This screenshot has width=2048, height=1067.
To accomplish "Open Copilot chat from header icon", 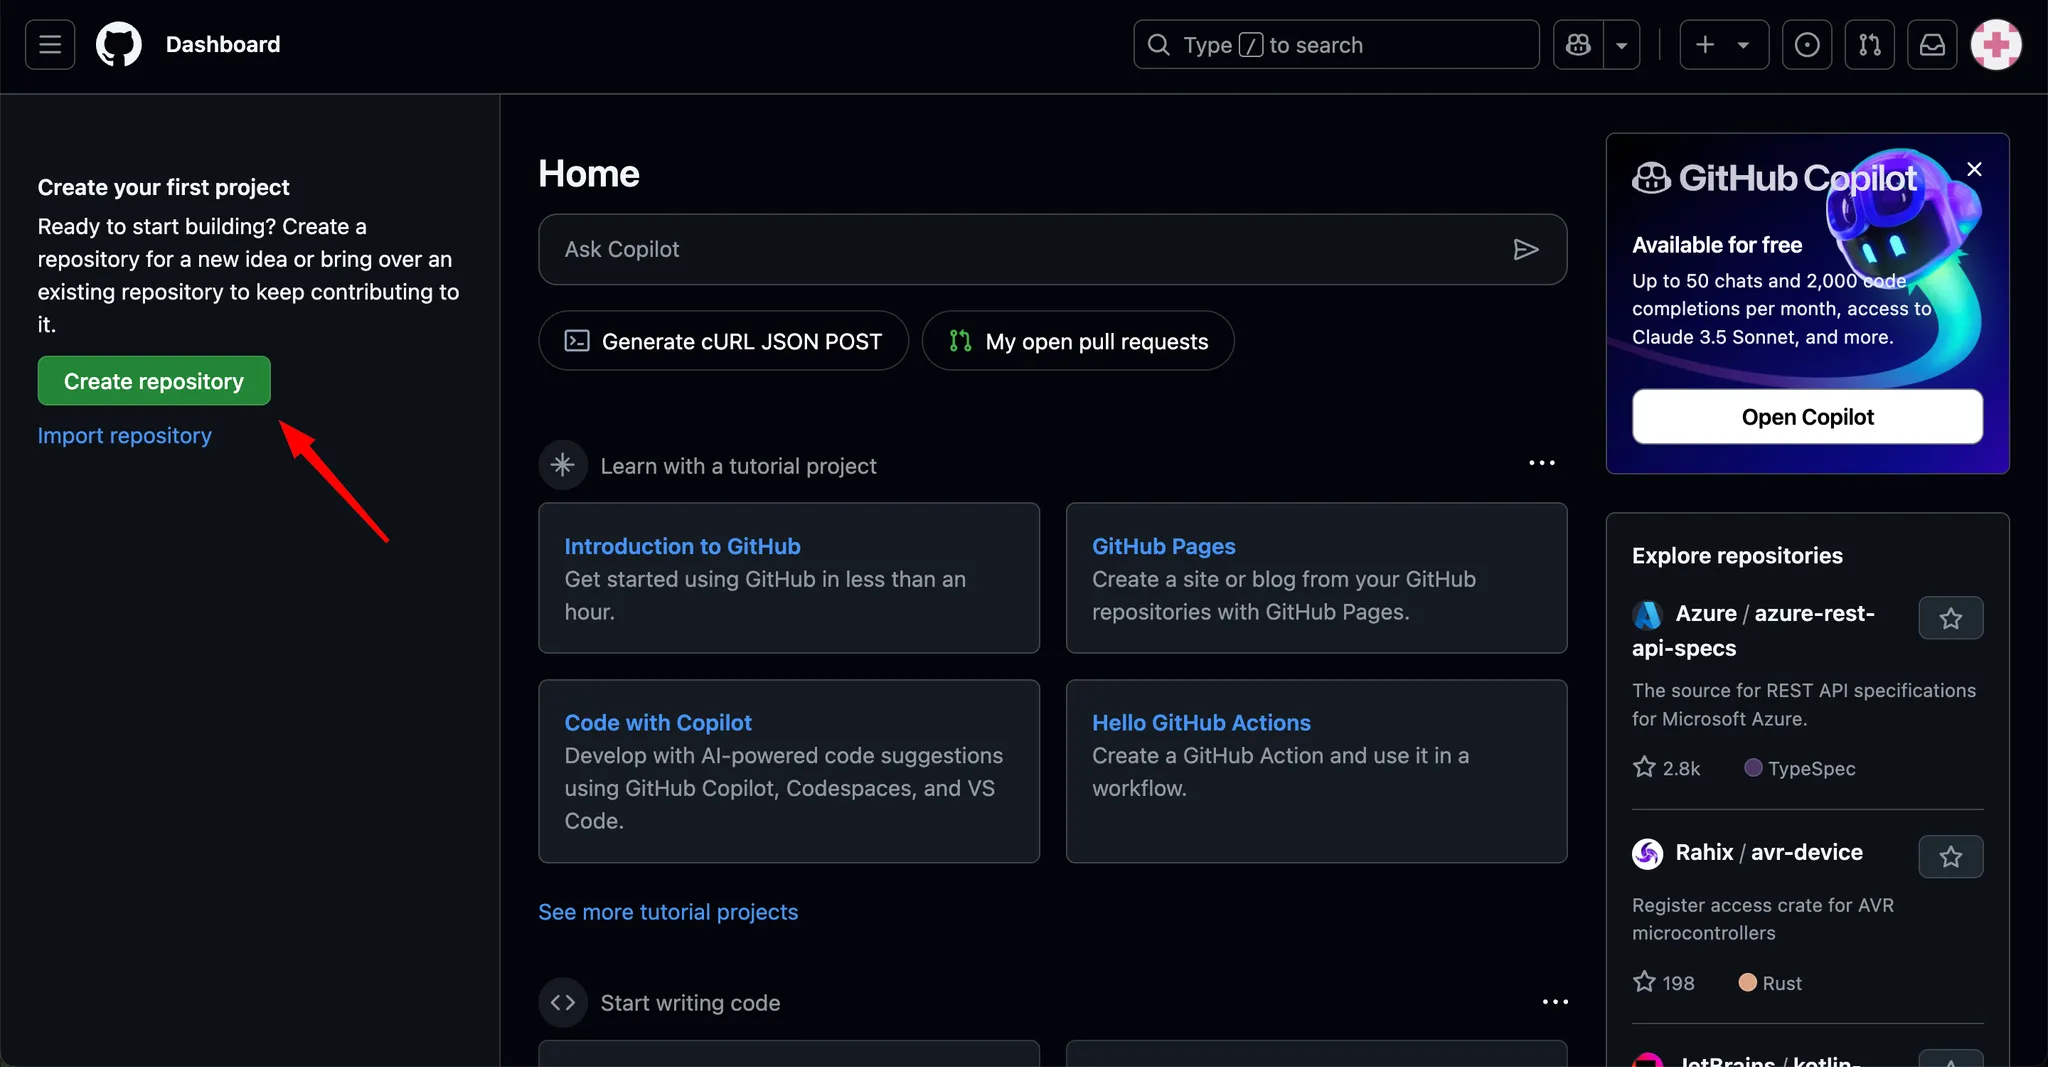I will (x=1578, y=45).
